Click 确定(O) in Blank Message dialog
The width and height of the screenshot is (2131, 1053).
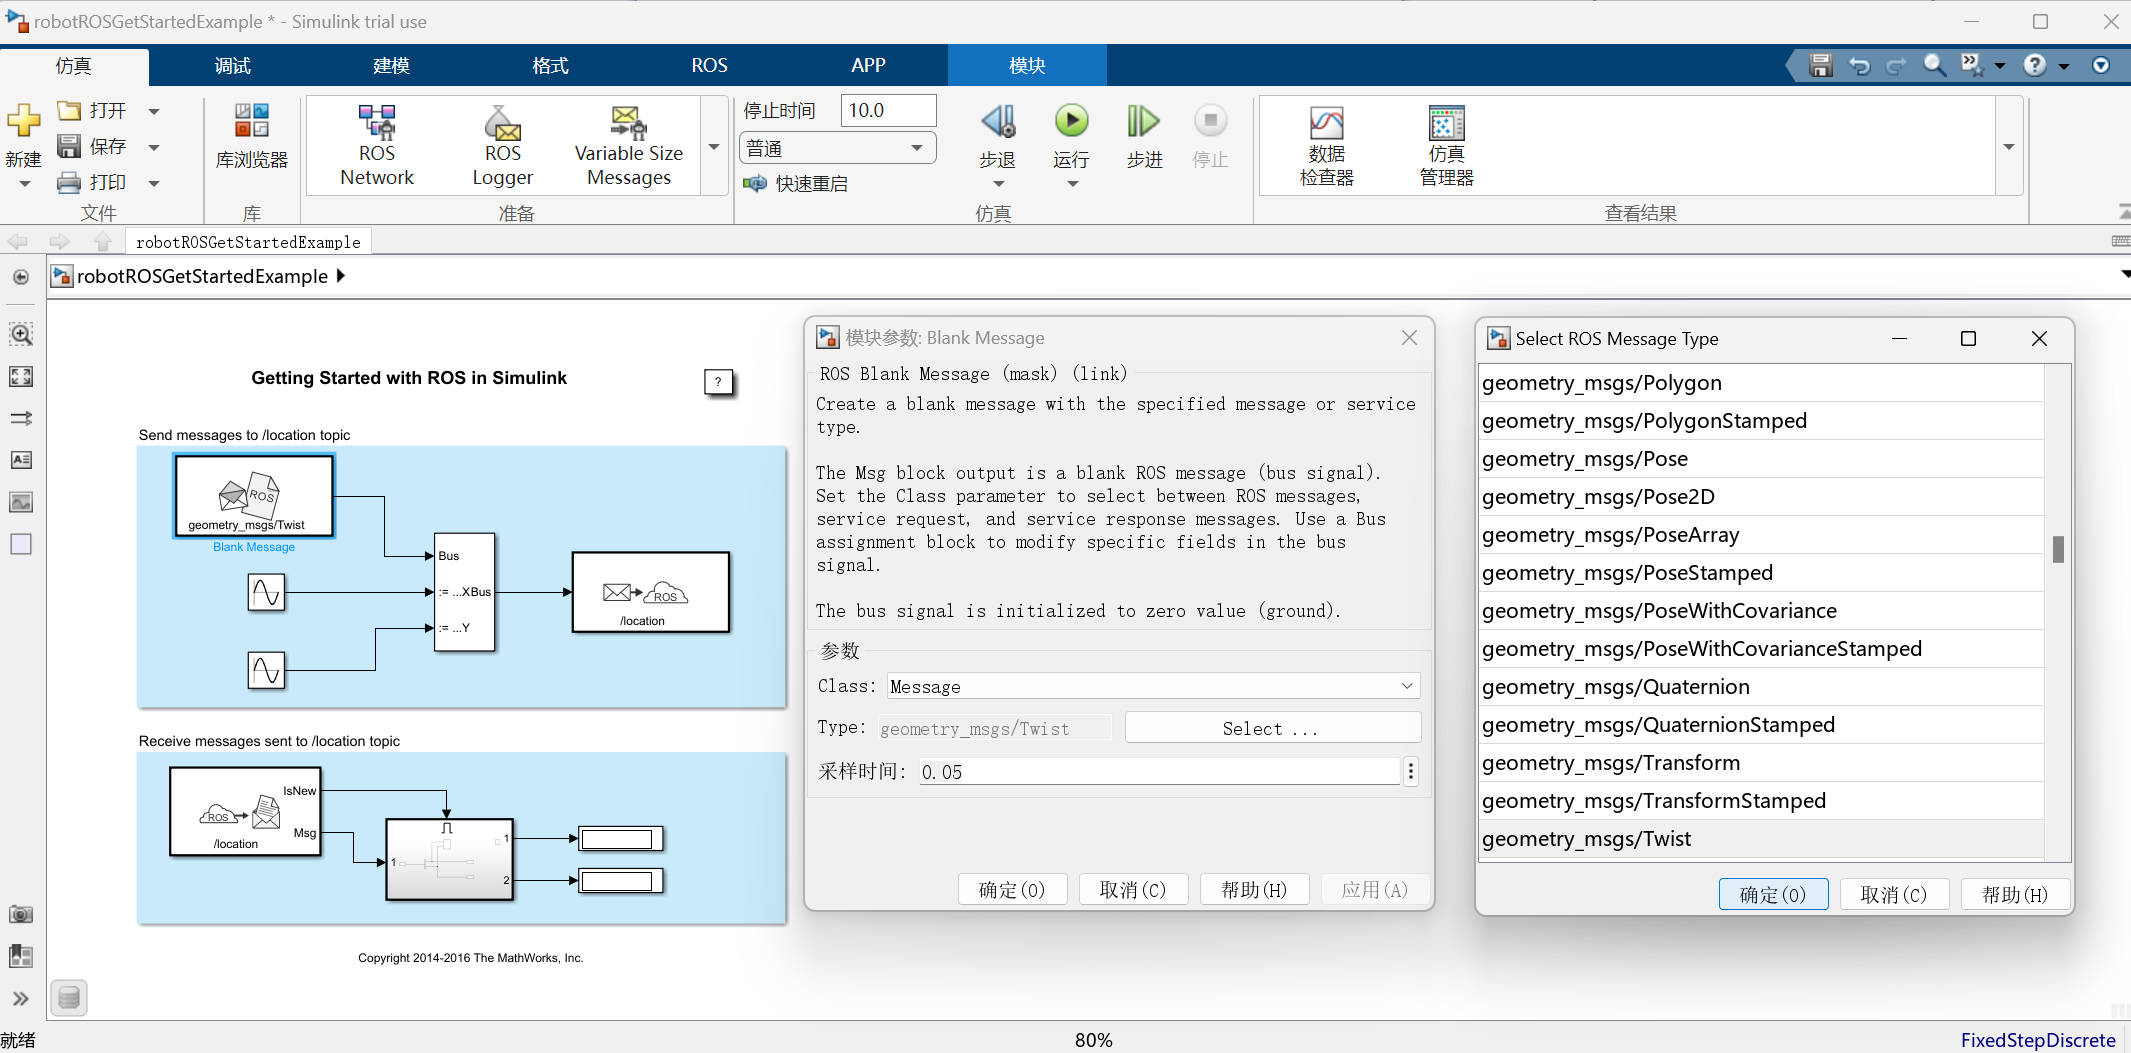[1012, 889]
